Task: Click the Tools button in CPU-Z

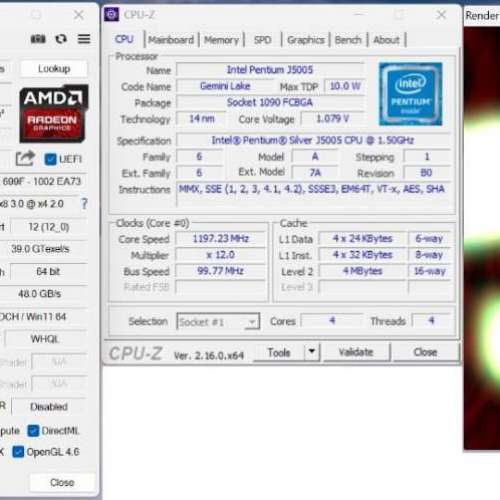Action: 279,352
